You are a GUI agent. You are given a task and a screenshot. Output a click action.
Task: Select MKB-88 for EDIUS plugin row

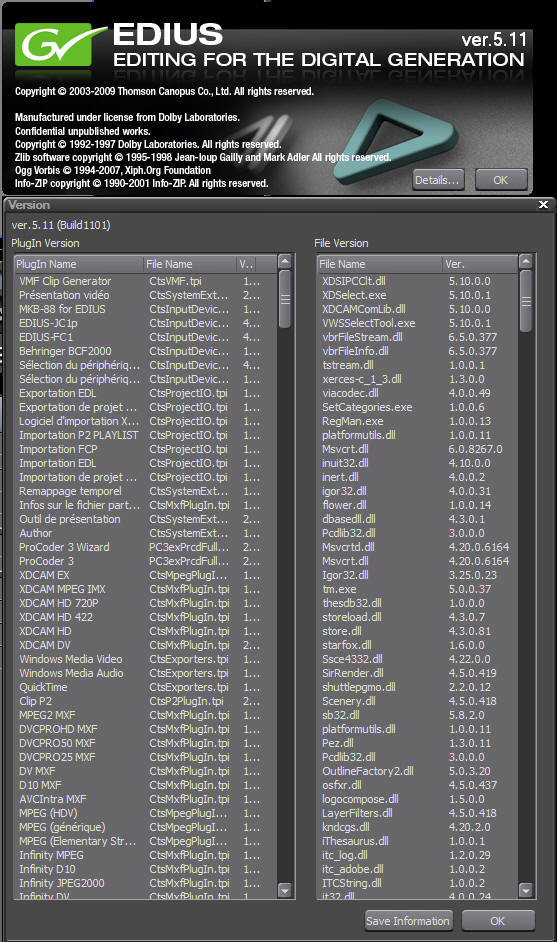145,309
